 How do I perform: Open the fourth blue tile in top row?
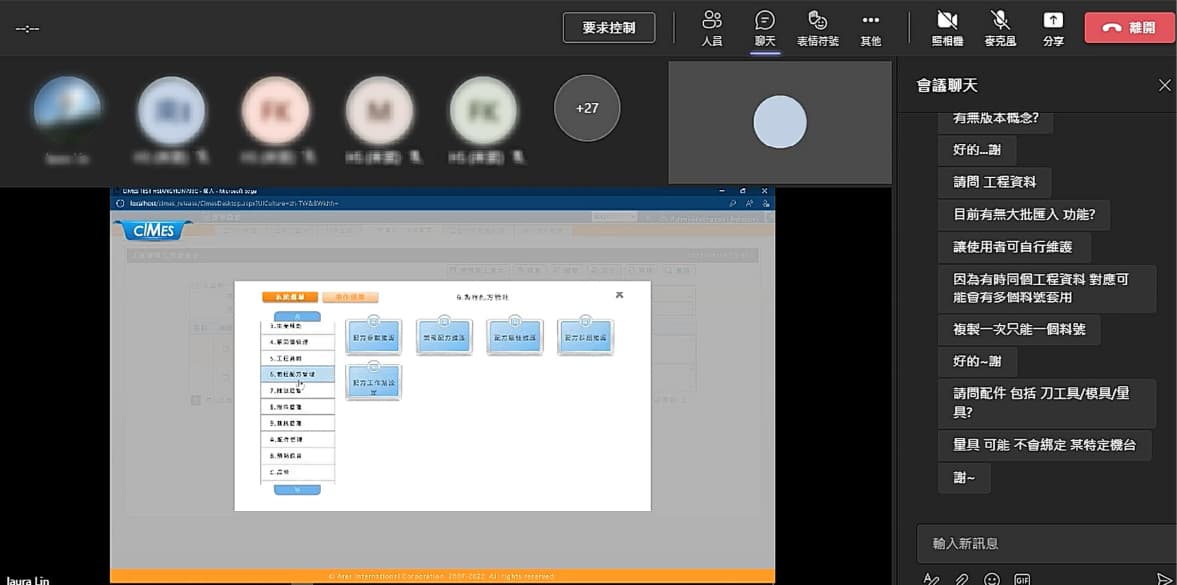click(x=585, y=336)
